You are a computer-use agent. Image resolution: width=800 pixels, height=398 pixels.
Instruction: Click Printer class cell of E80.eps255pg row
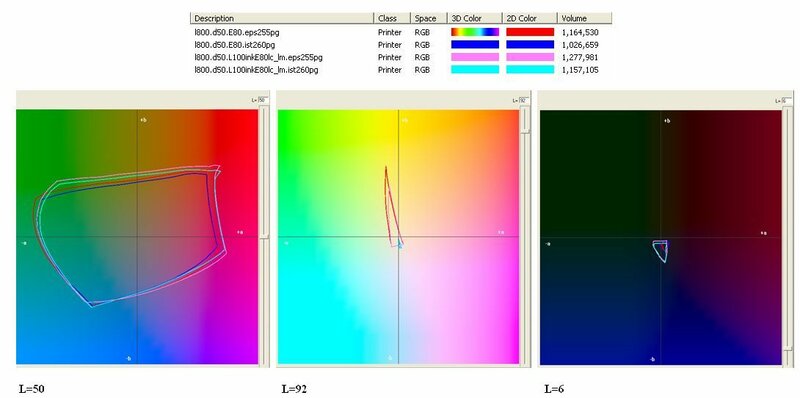pos(389,32)
